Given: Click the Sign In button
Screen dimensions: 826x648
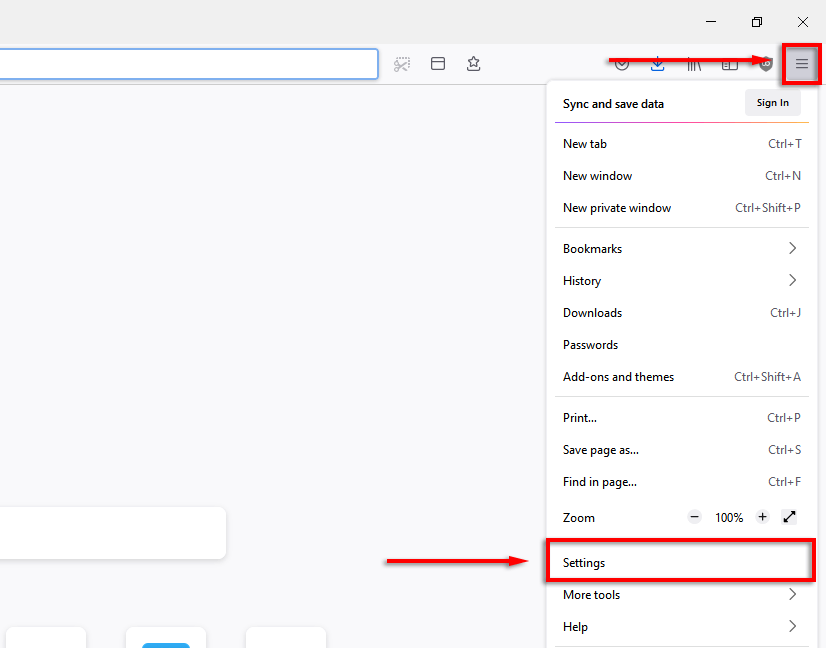Looking at the screenshot, I should pyautogui.click(x=773, y=103).
